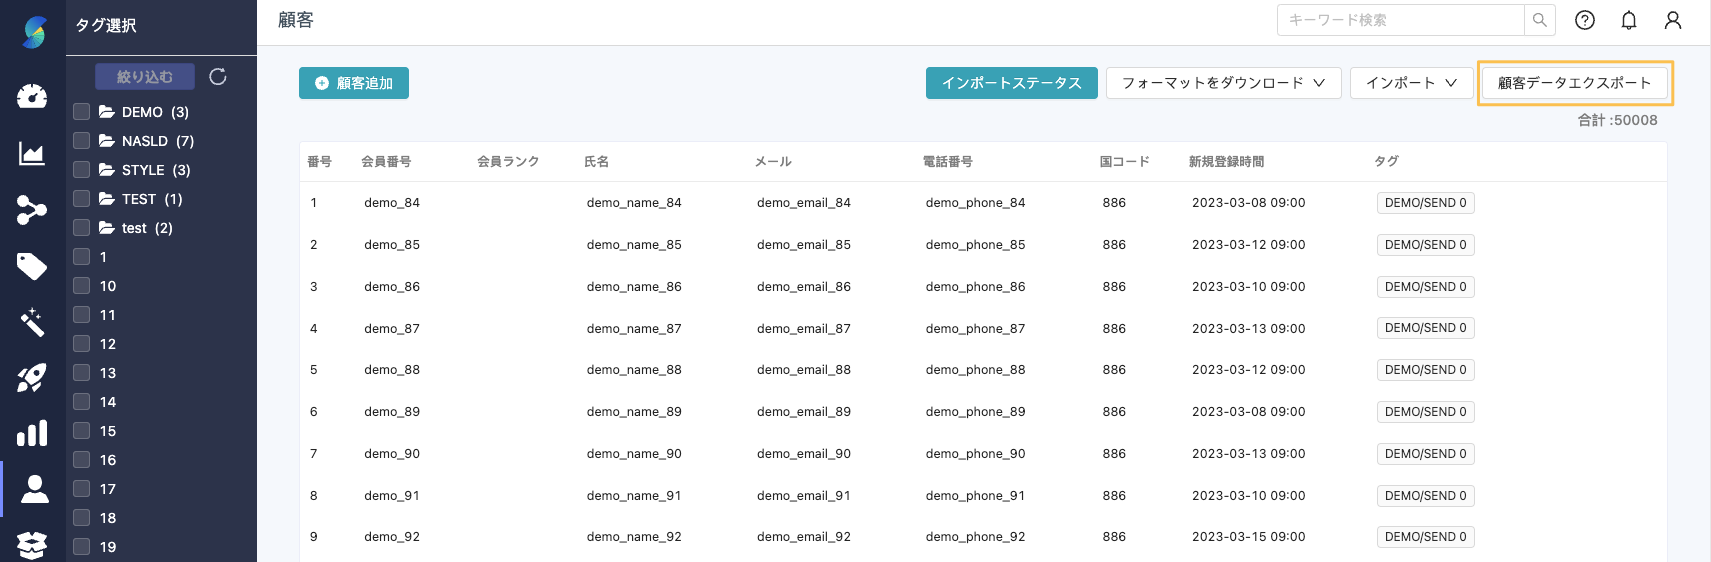Screen dimensions: 1711x562
Task: Click the lowercase test (2) folder icon
Action: point(107,228)
